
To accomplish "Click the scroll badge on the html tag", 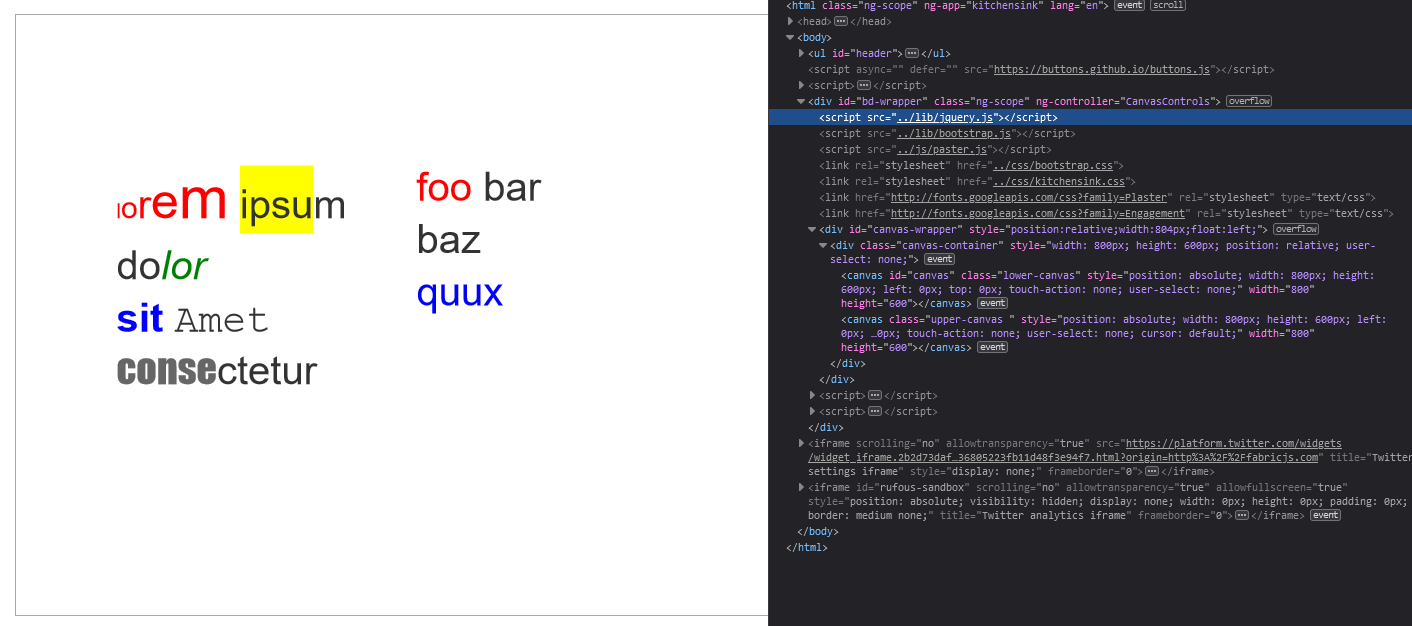I will (x=1168, y=5).
